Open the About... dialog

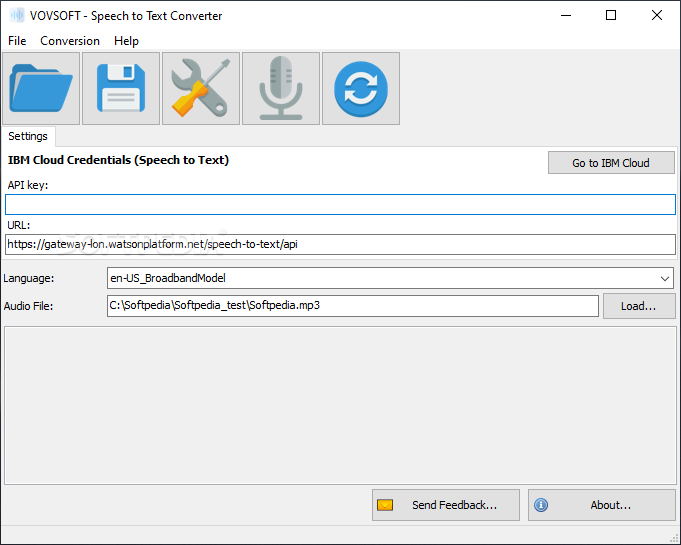click(x=602, y=505)
